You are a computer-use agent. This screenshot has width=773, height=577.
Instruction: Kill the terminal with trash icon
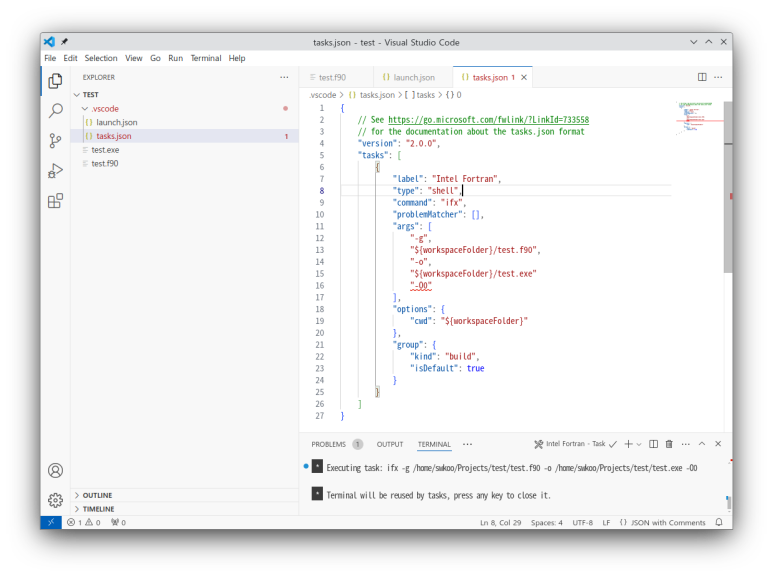coord(669,444)
